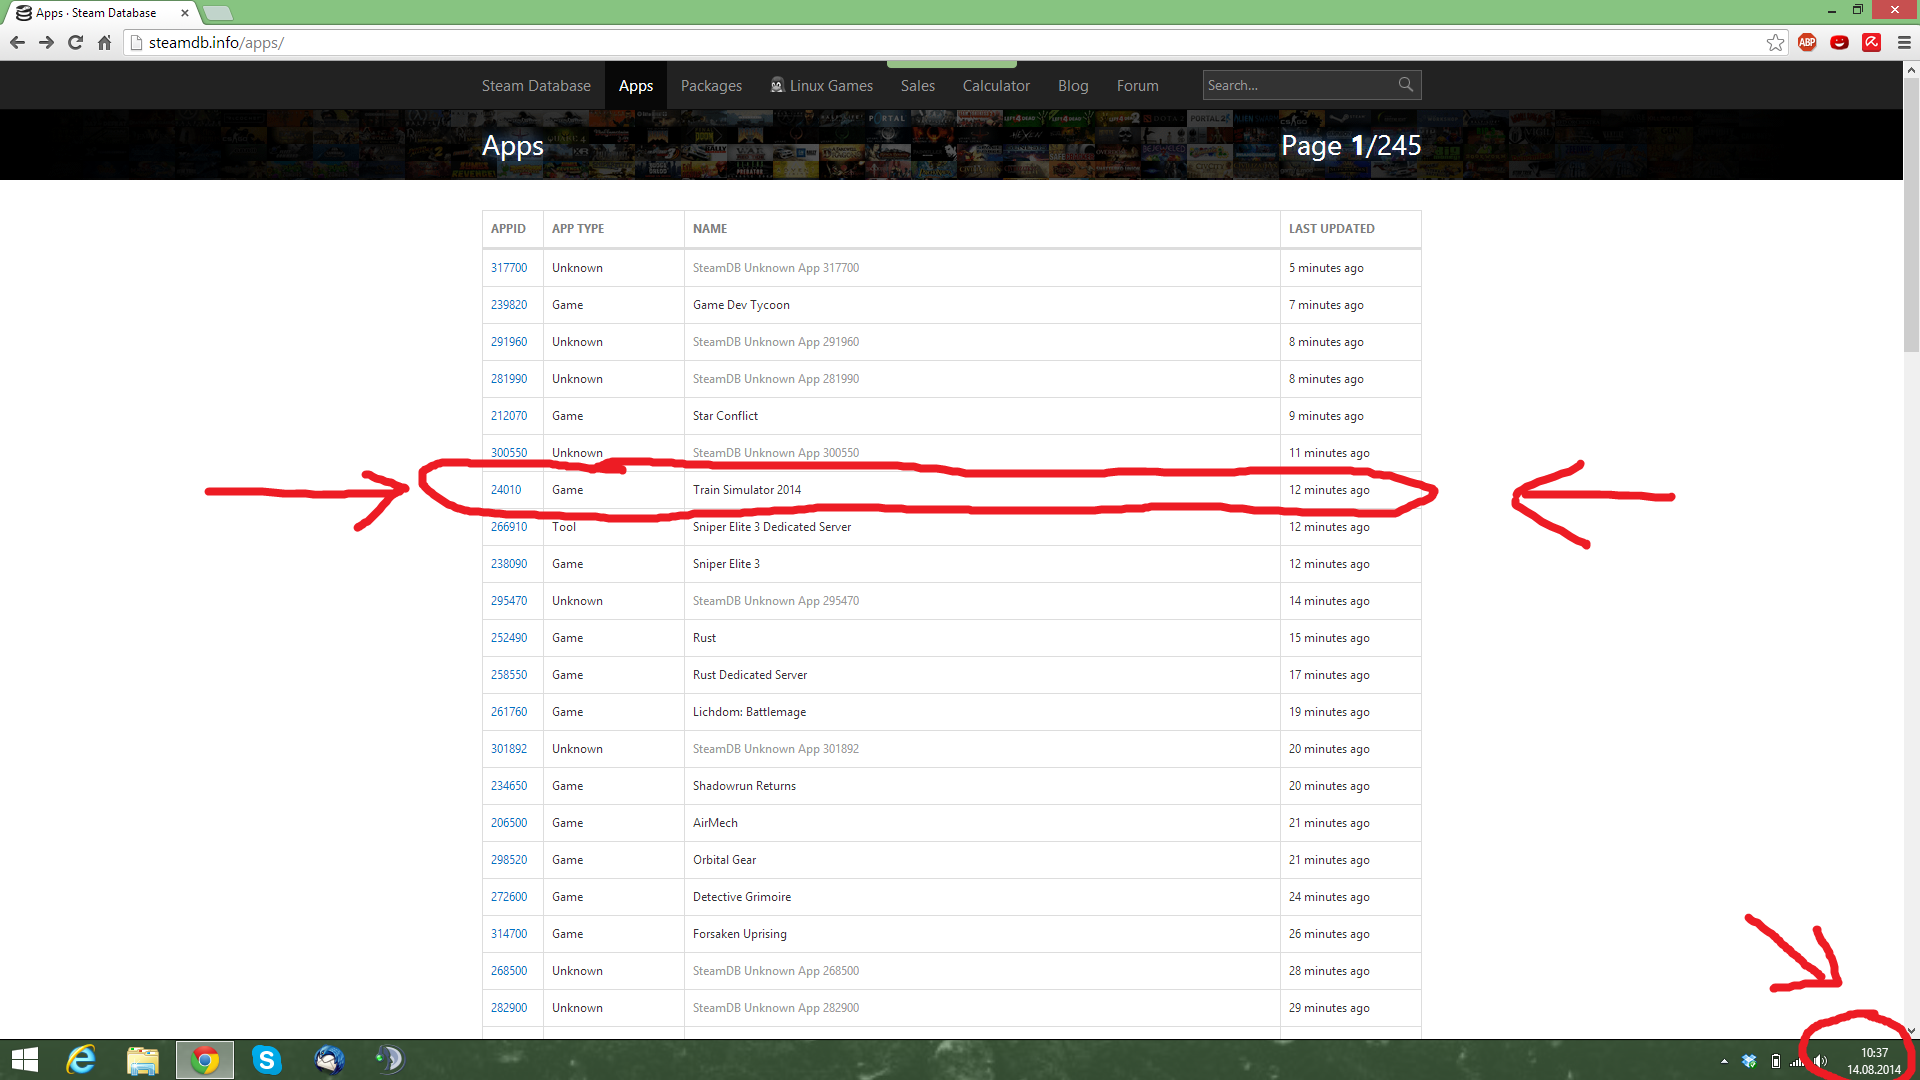Open Chrome hamburger menu icon
Viewport: 1920px width, 1080px height.
coord(1904,42)
